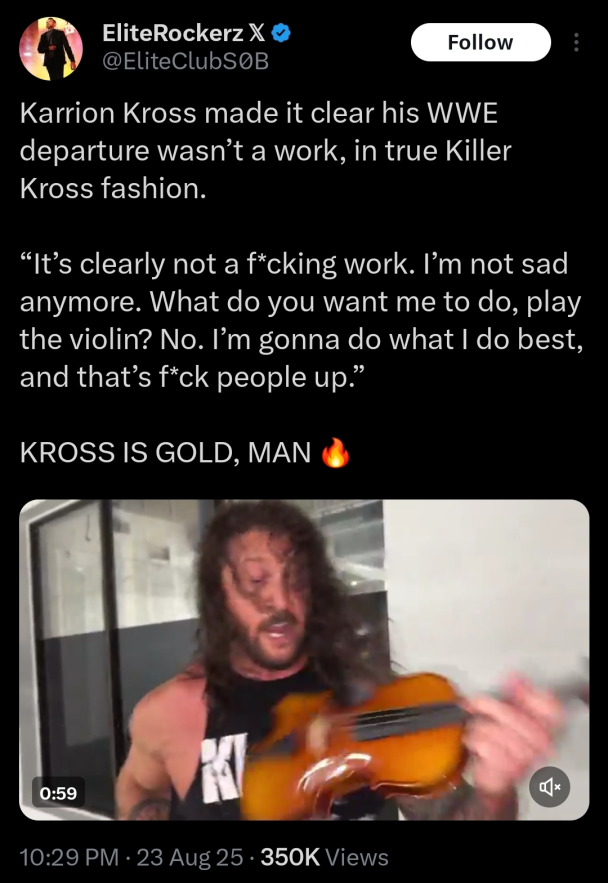The height and width of the screenshot is (883, 608).
Task: Select the quoted Kross statement text
Action: pos(301,320)
